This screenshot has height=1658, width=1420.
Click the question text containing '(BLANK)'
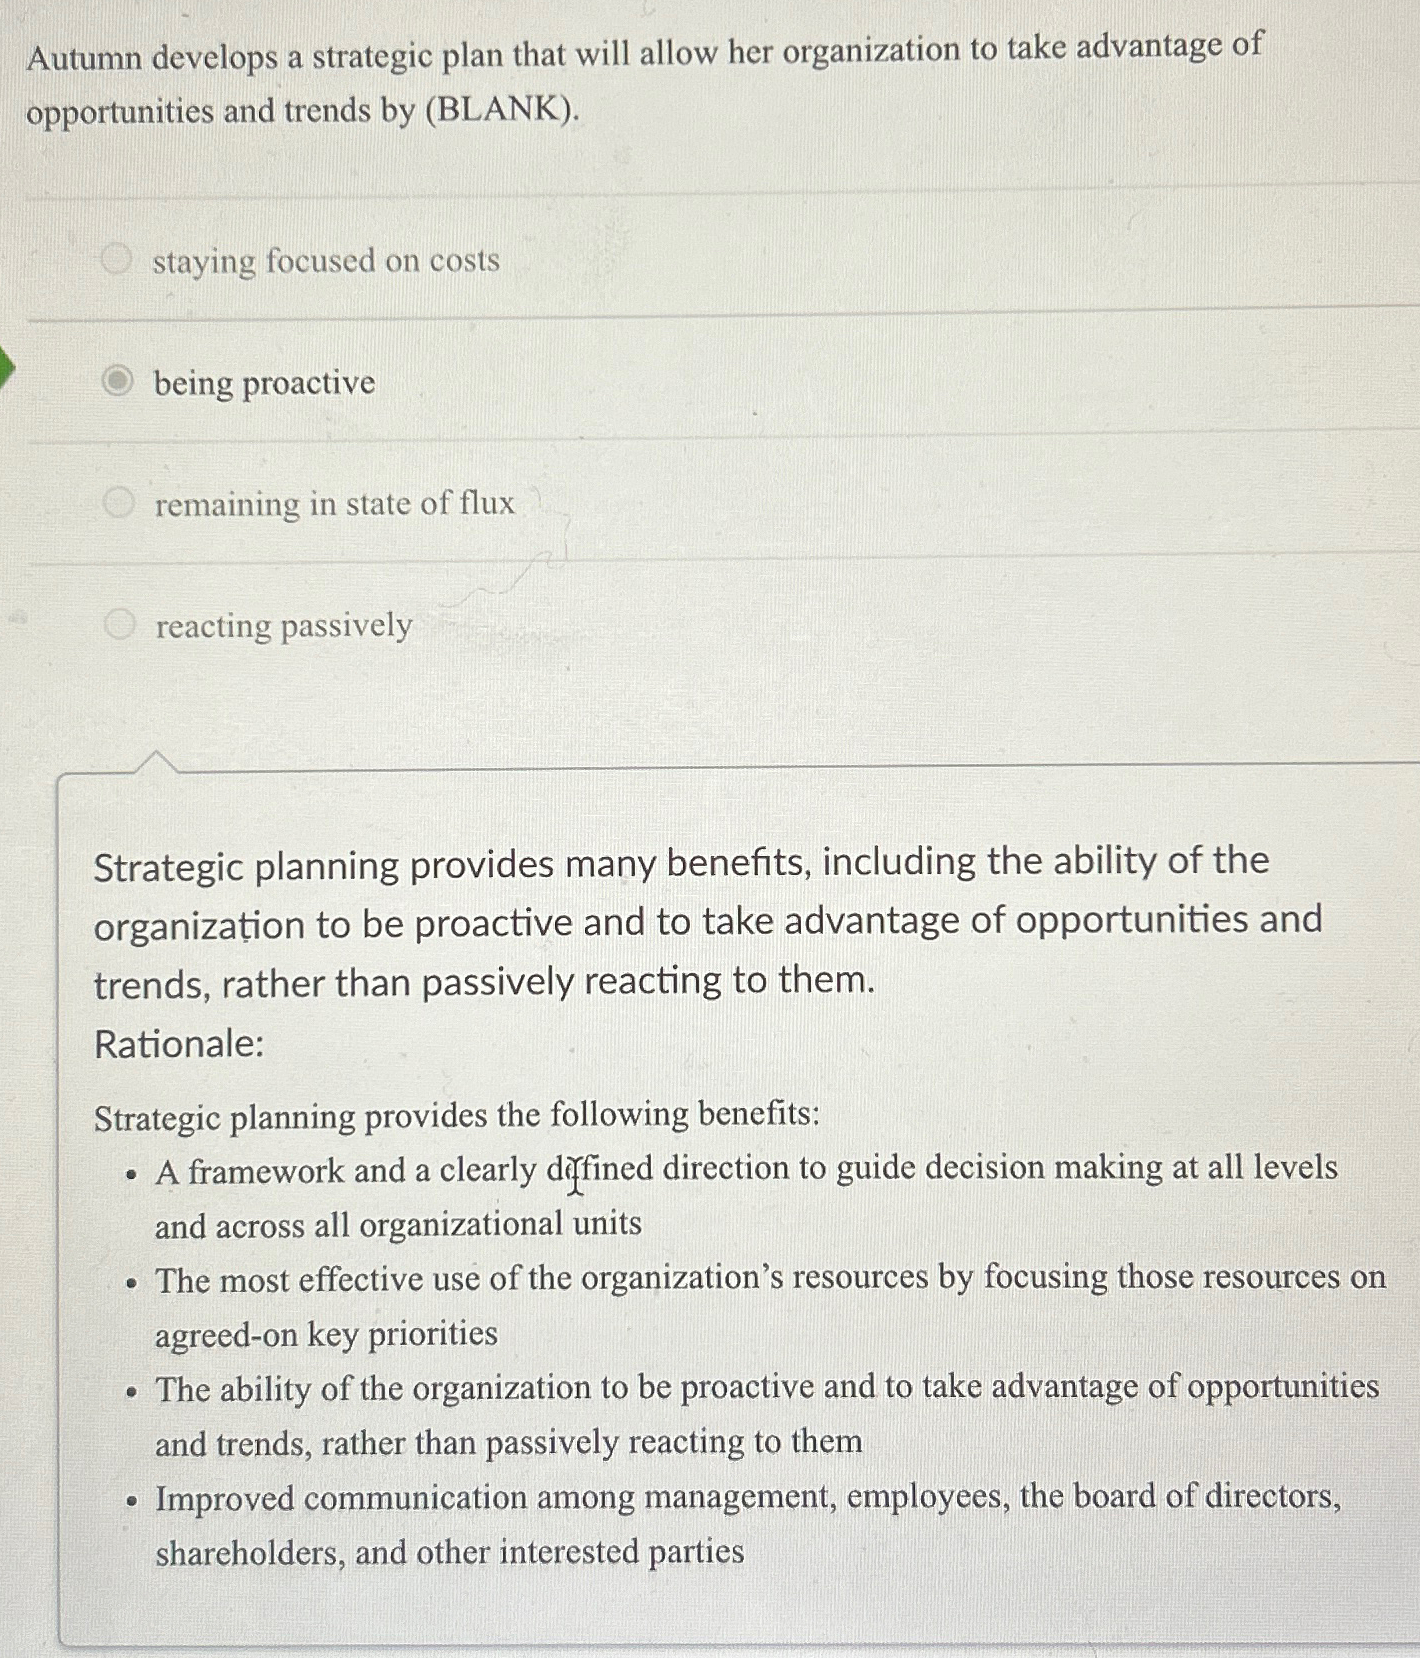point(640,80)
